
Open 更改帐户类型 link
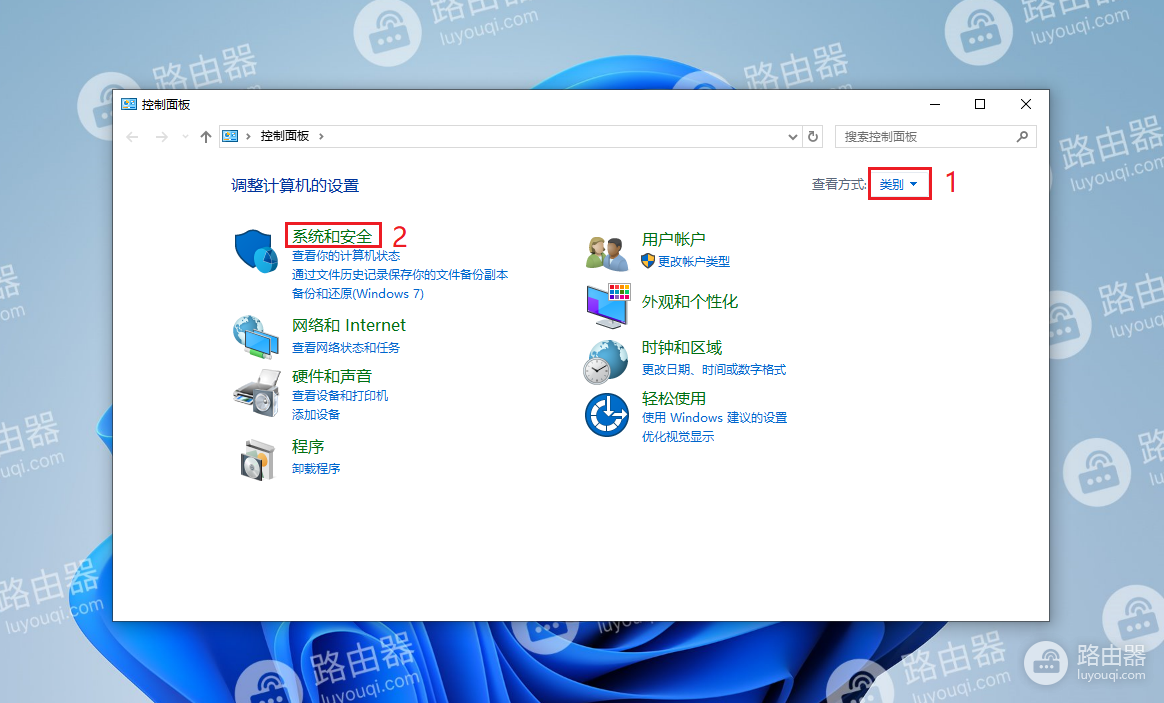coord(694,261)
